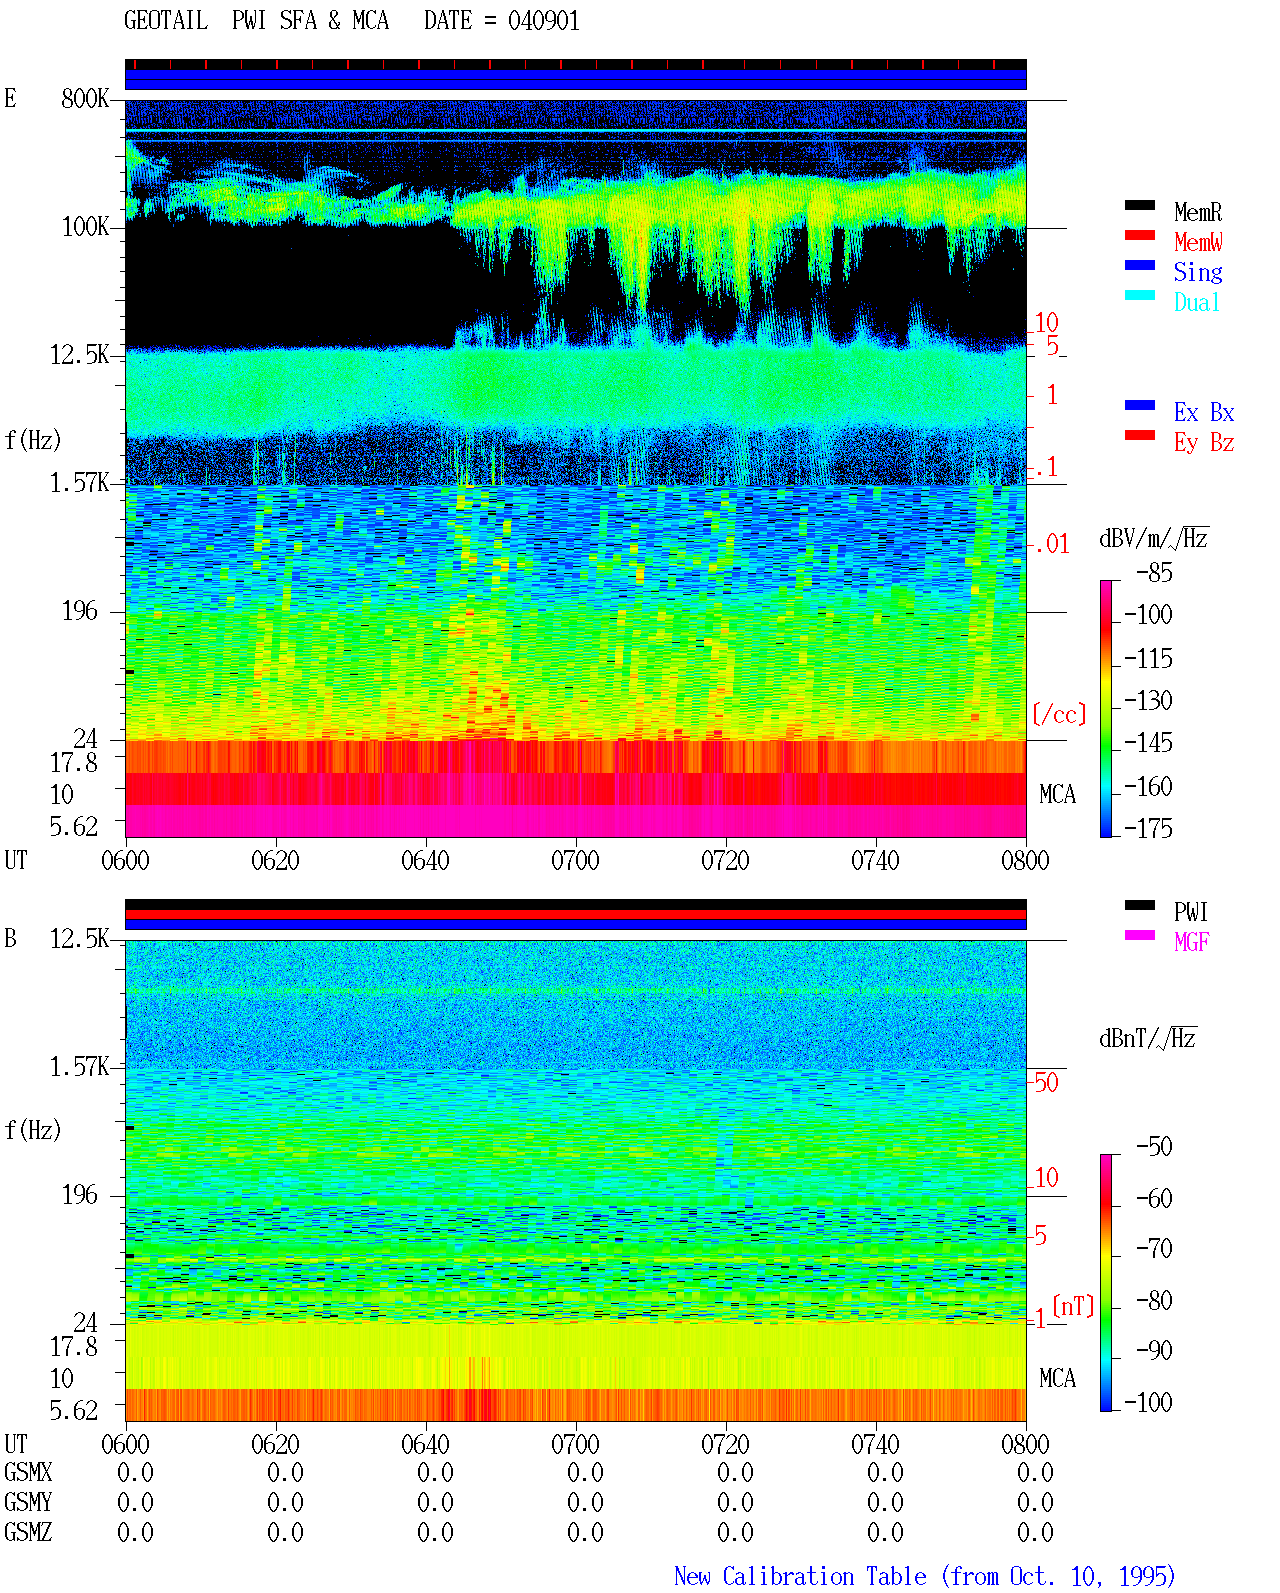Click the "MGF" legend label
The image size is (1280, 1593).
(x=1192, y=942)
